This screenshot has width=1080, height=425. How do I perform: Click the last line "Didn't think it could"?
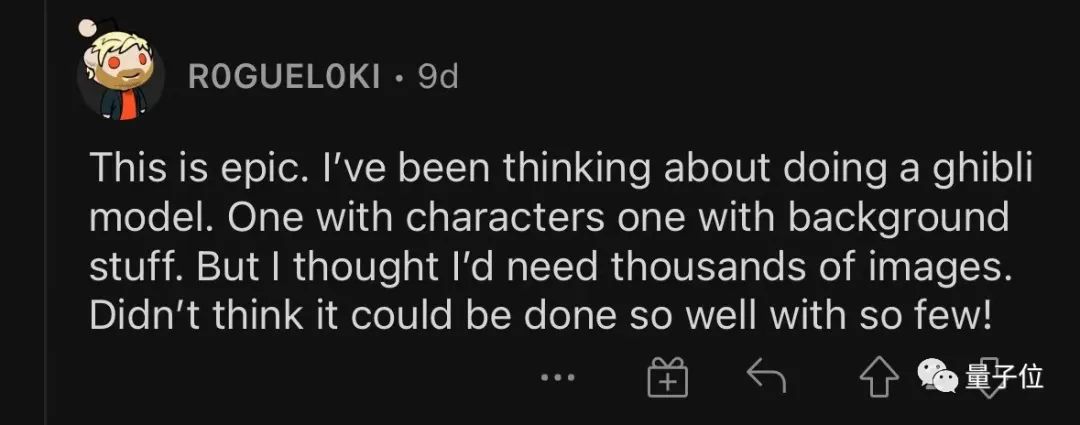(x=540, y=316)
